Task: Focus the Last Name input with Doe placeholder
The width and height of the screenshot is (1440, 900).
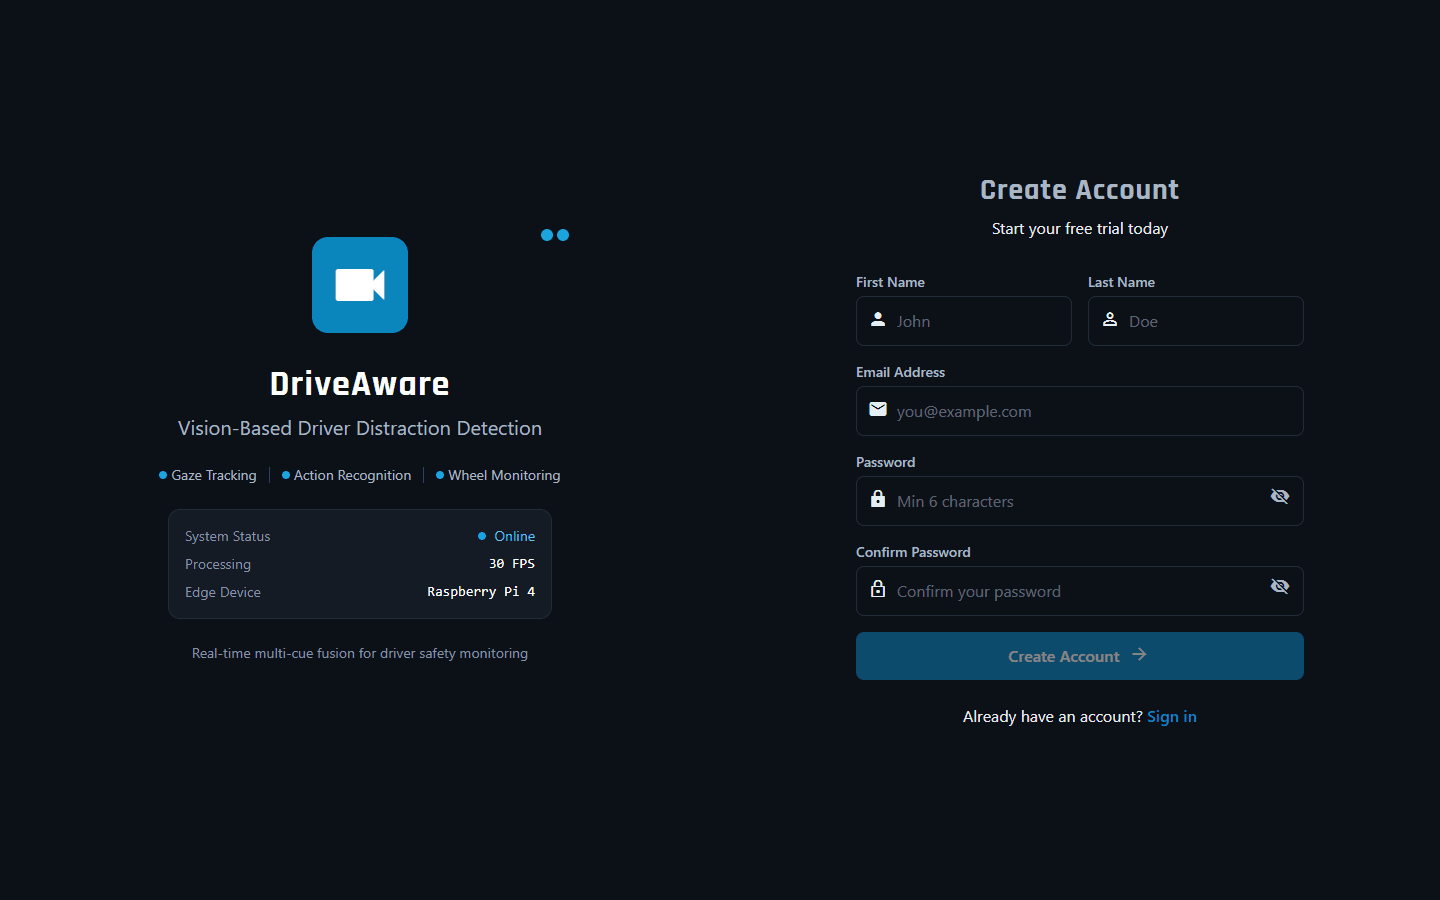Action: point(1196,321)
